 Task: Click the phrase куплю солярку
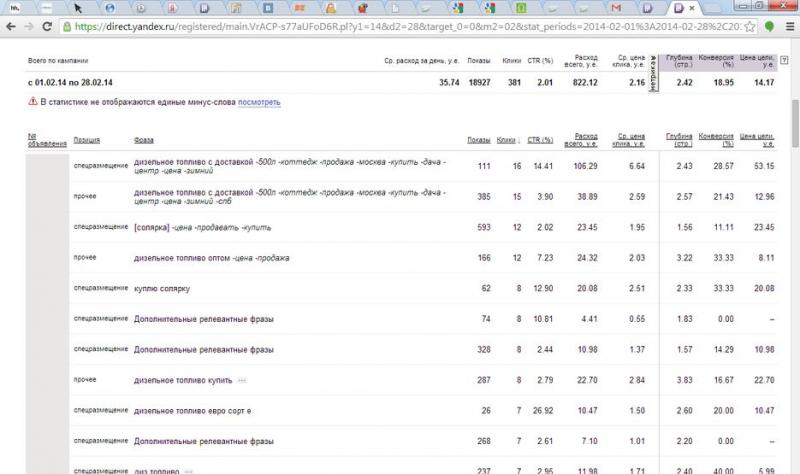(x=162, y=288)
